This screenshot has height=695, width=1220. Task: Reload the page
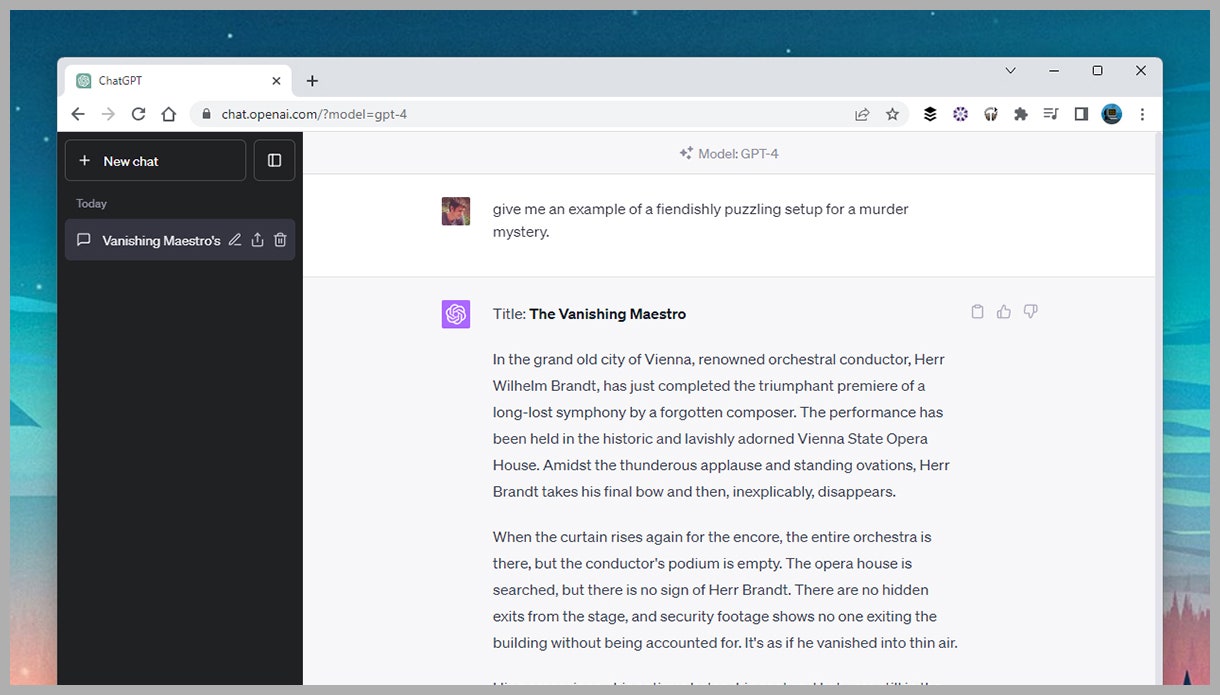(138, 114)
